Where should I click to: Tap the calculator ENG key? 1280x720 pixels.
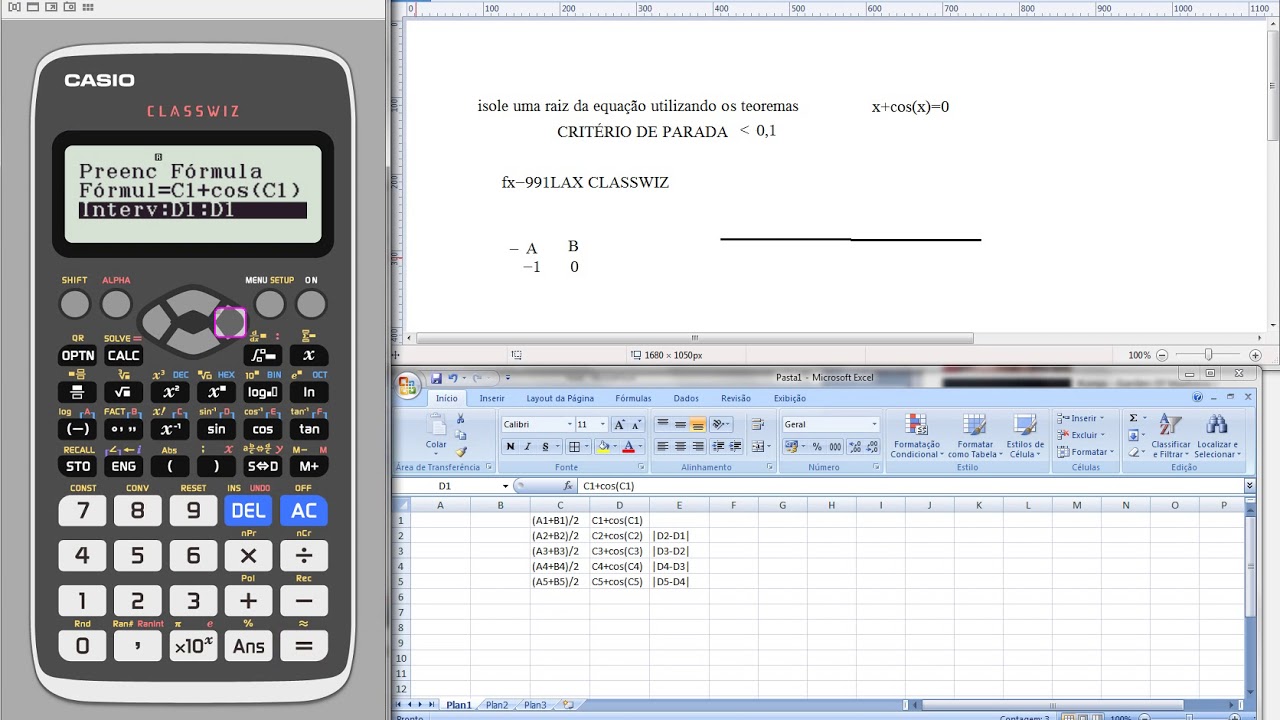[x=124, y=466]
